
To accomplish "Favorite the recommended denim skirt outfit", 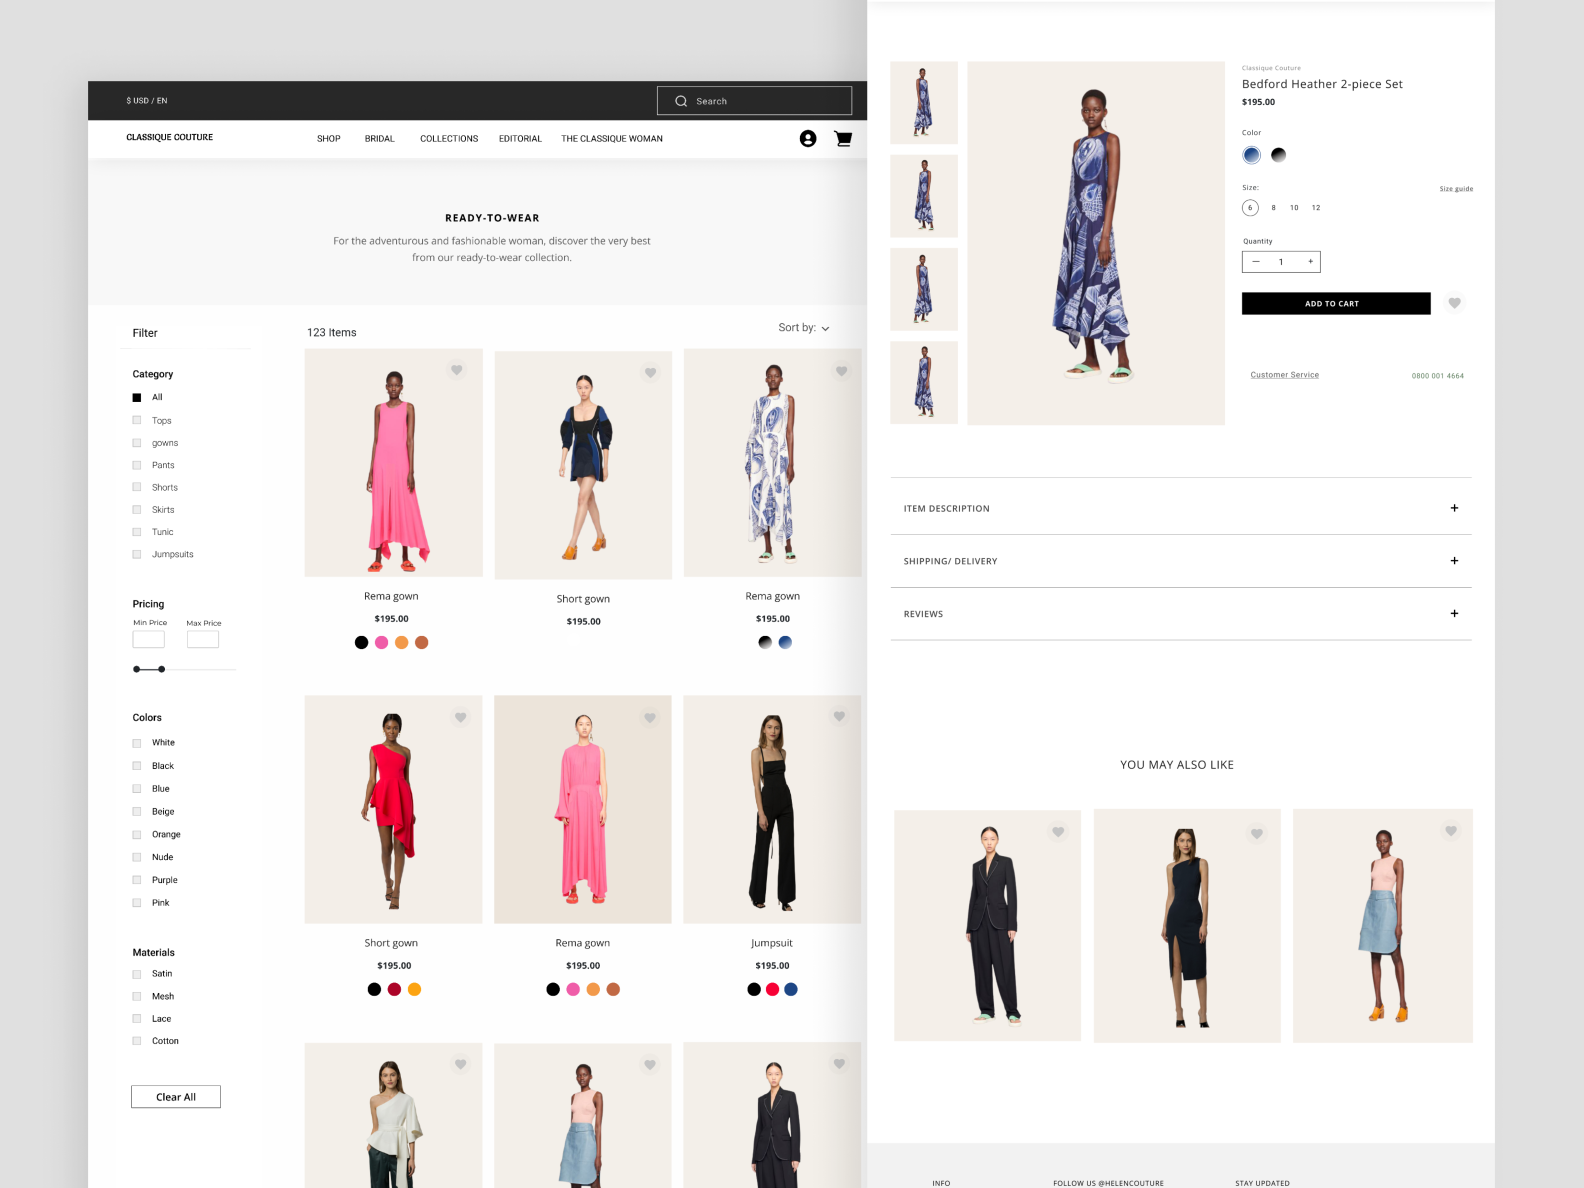I will pyautogui.click(x=1451, y=831).
